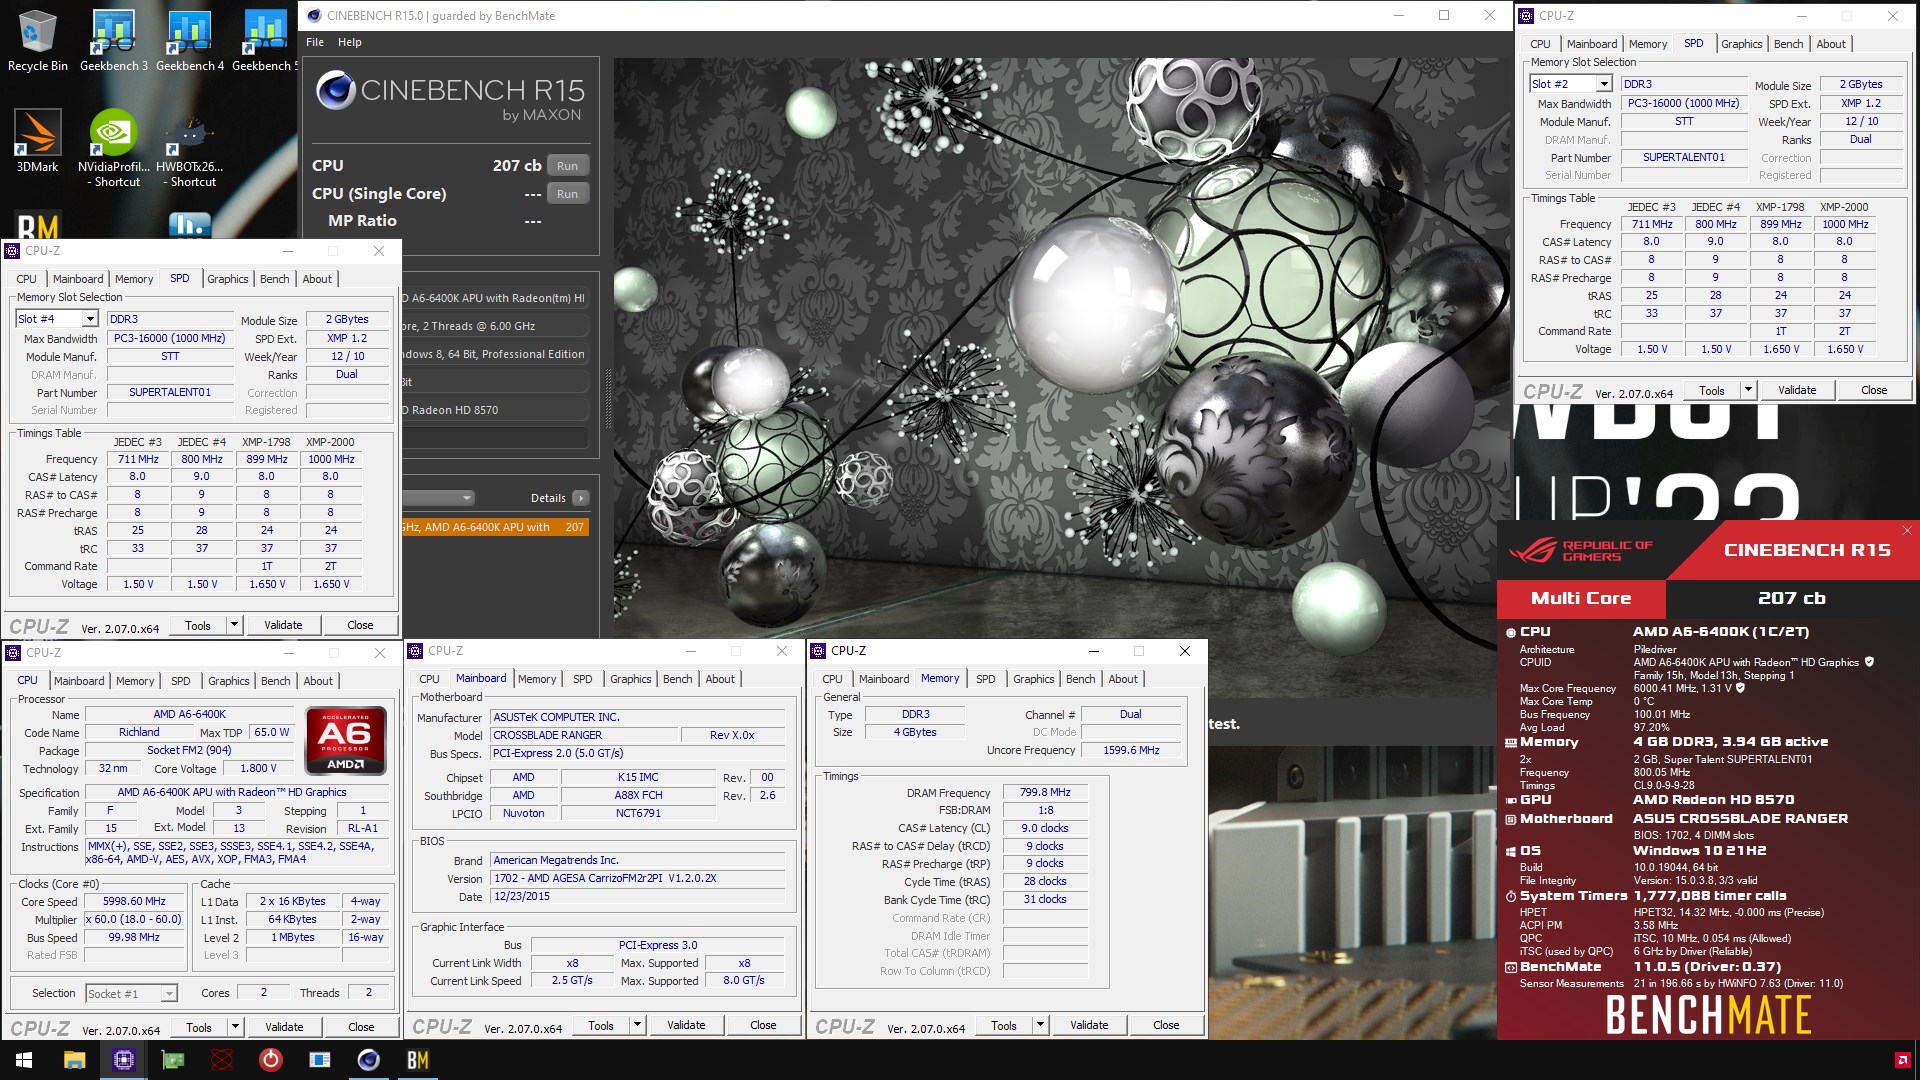This screenshot has height=1080, width=1920.
Task: Expand the Details arrow in Cinebench
Action: pos(581,498)
